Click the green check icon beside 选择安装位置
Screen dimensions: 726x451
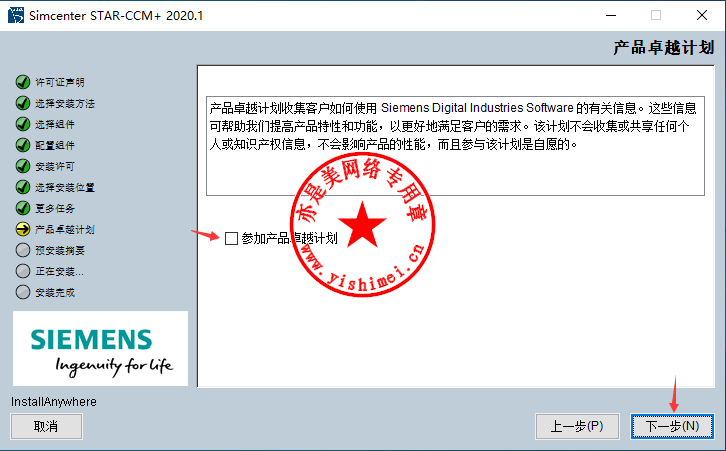coord(23,187)
